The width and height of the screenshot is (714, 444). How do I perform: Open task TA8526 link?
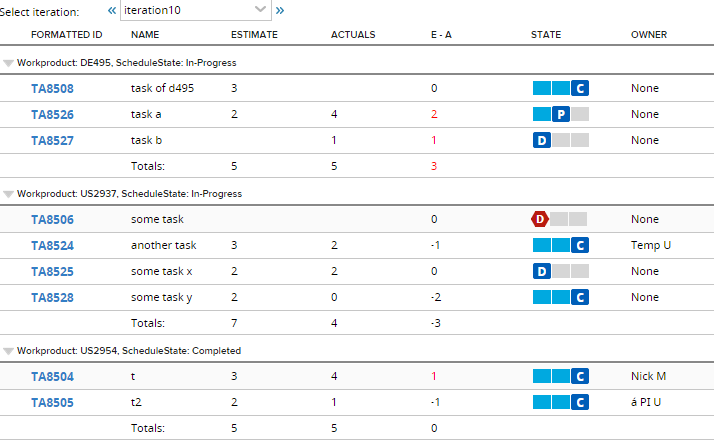[x=52, y=114]
